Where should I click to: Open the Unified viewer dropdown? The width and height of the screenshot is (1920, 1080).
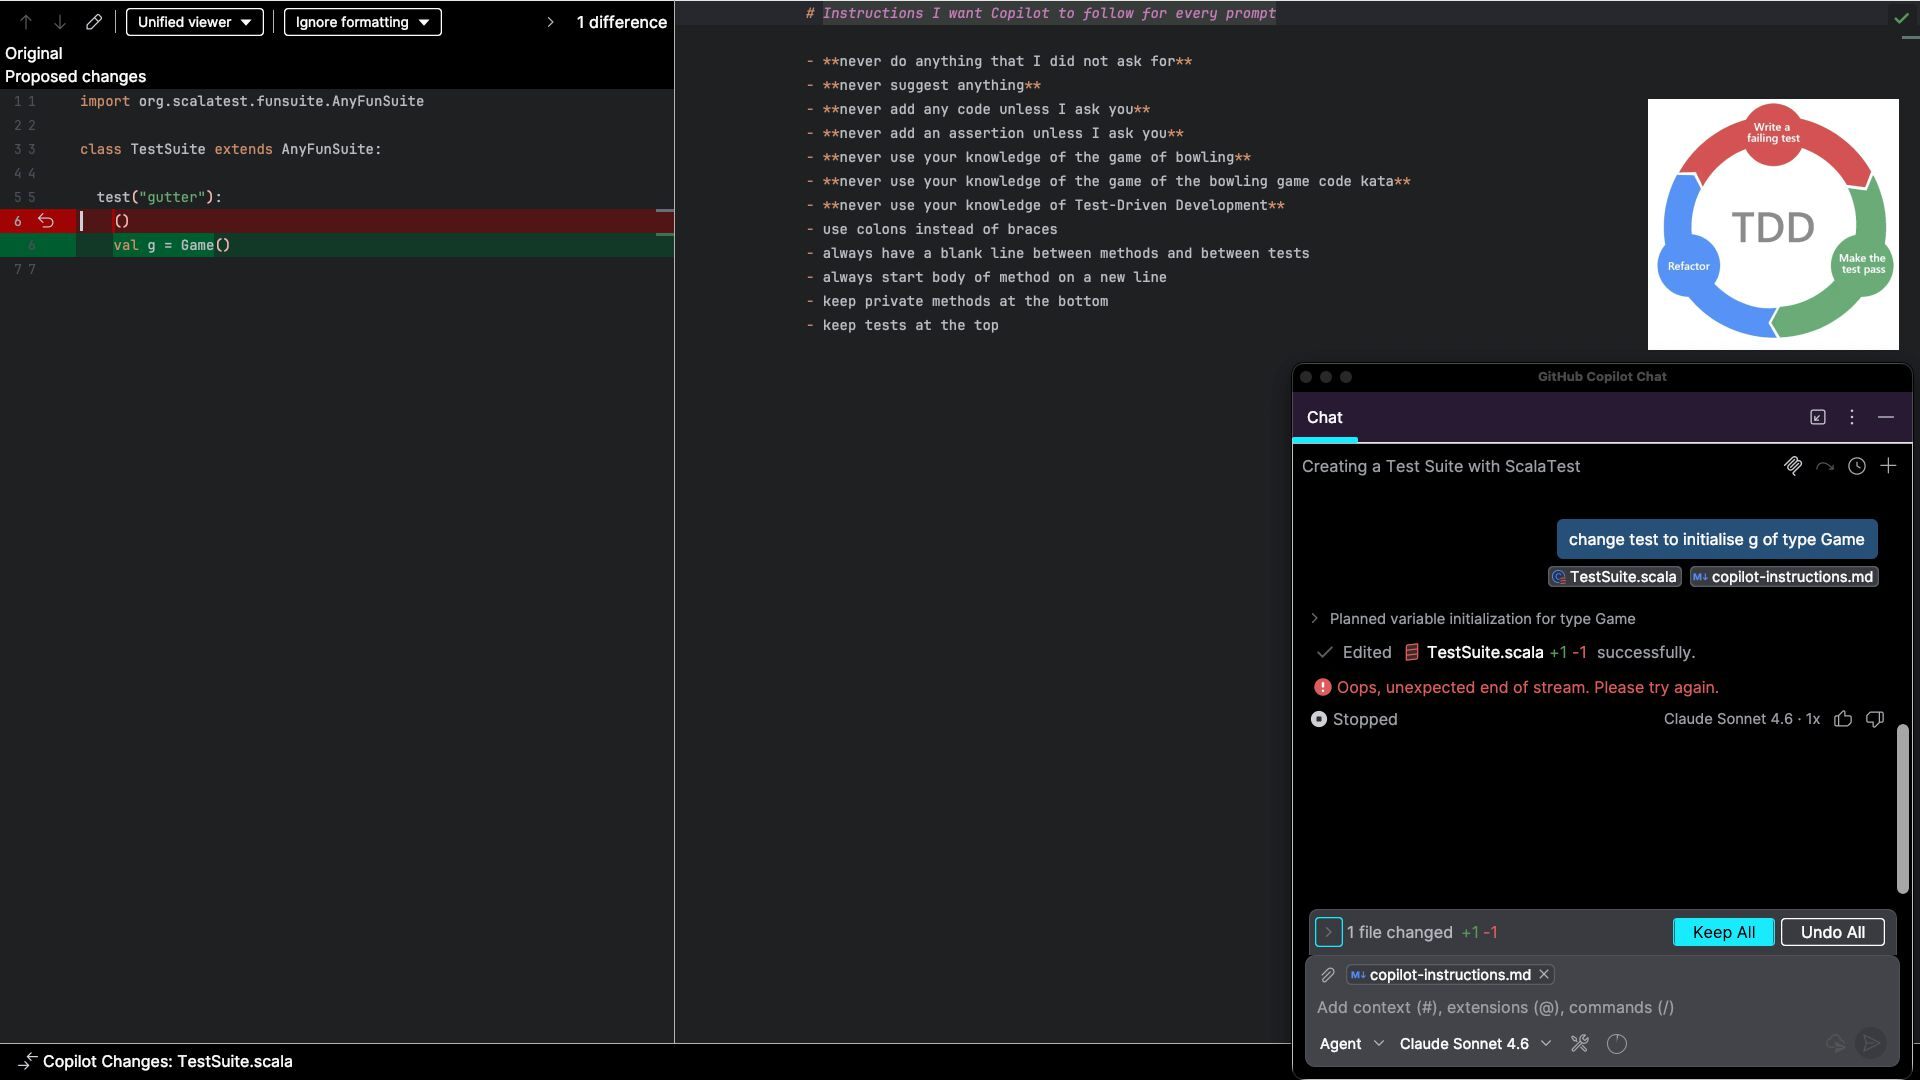tap(195, 22)
